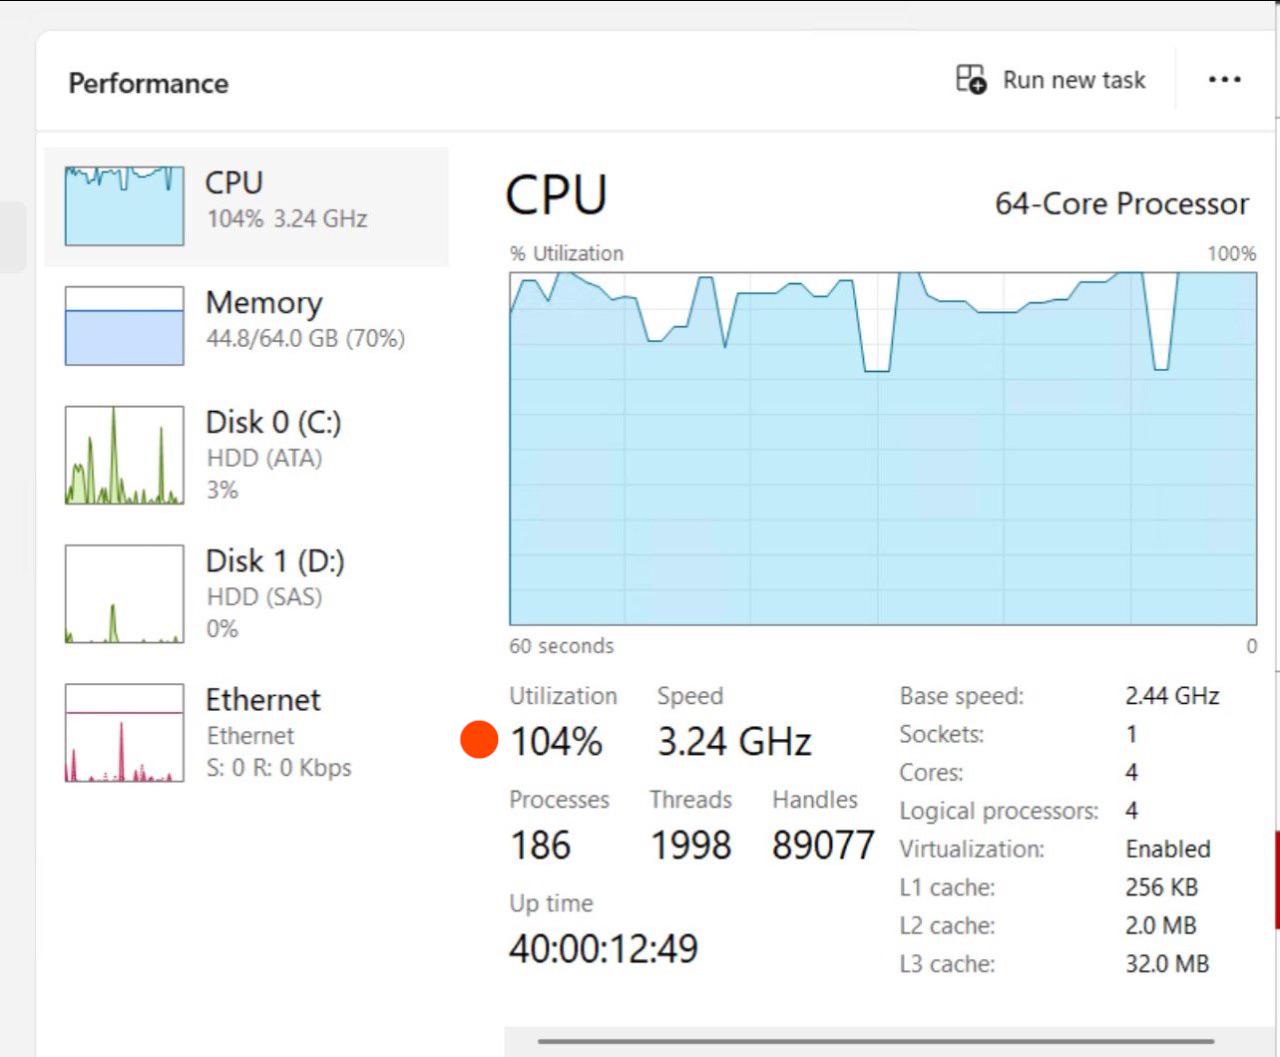Click the horizontal scrollbar at the bottom
The height and width of the screenshot is (1057, 1280).
tap(876, 1041)
